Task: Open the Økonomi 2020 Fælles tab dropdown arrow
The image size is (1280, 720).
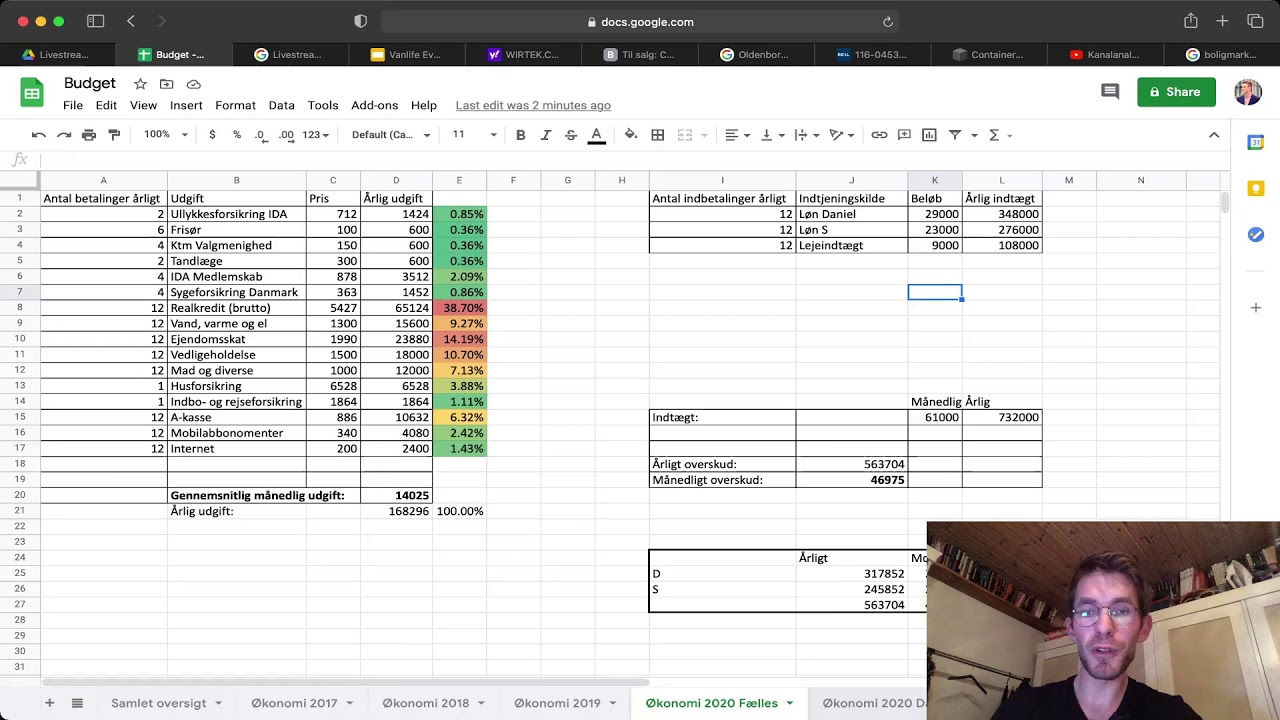Action: click(x=789, y=703)
